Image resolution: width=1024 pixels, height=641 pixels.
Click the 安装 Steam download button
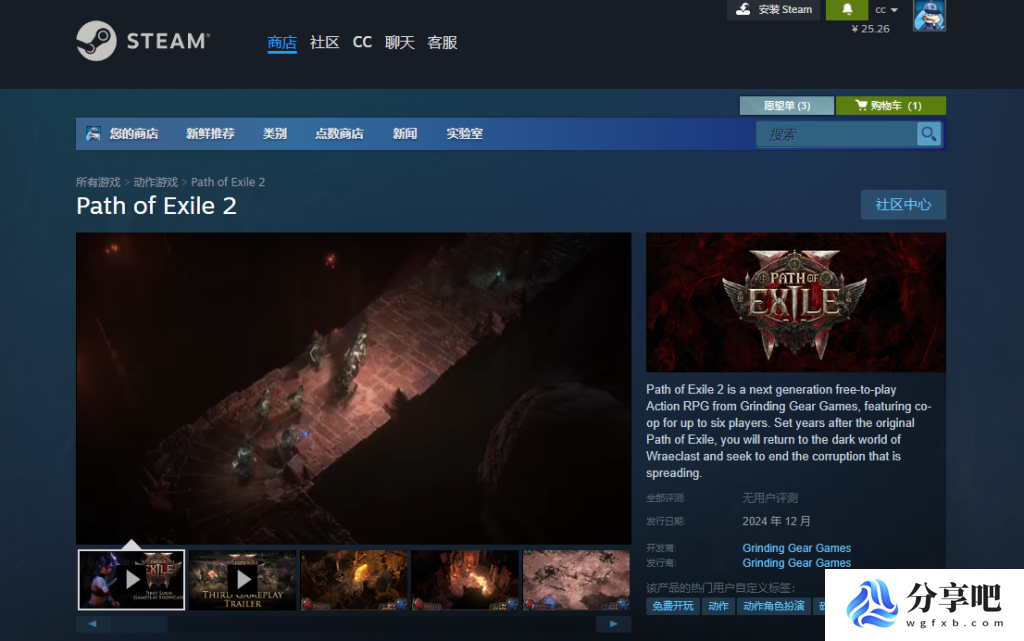tap(773, 9)
